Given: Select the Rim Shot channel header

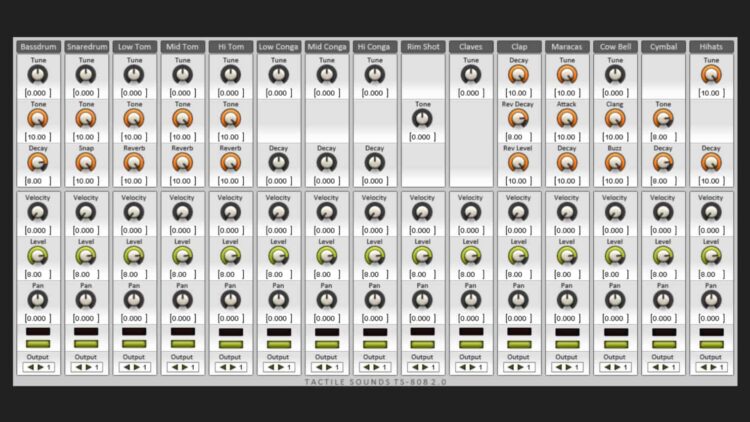Looking at the screenshot, I should click(423, 46).
